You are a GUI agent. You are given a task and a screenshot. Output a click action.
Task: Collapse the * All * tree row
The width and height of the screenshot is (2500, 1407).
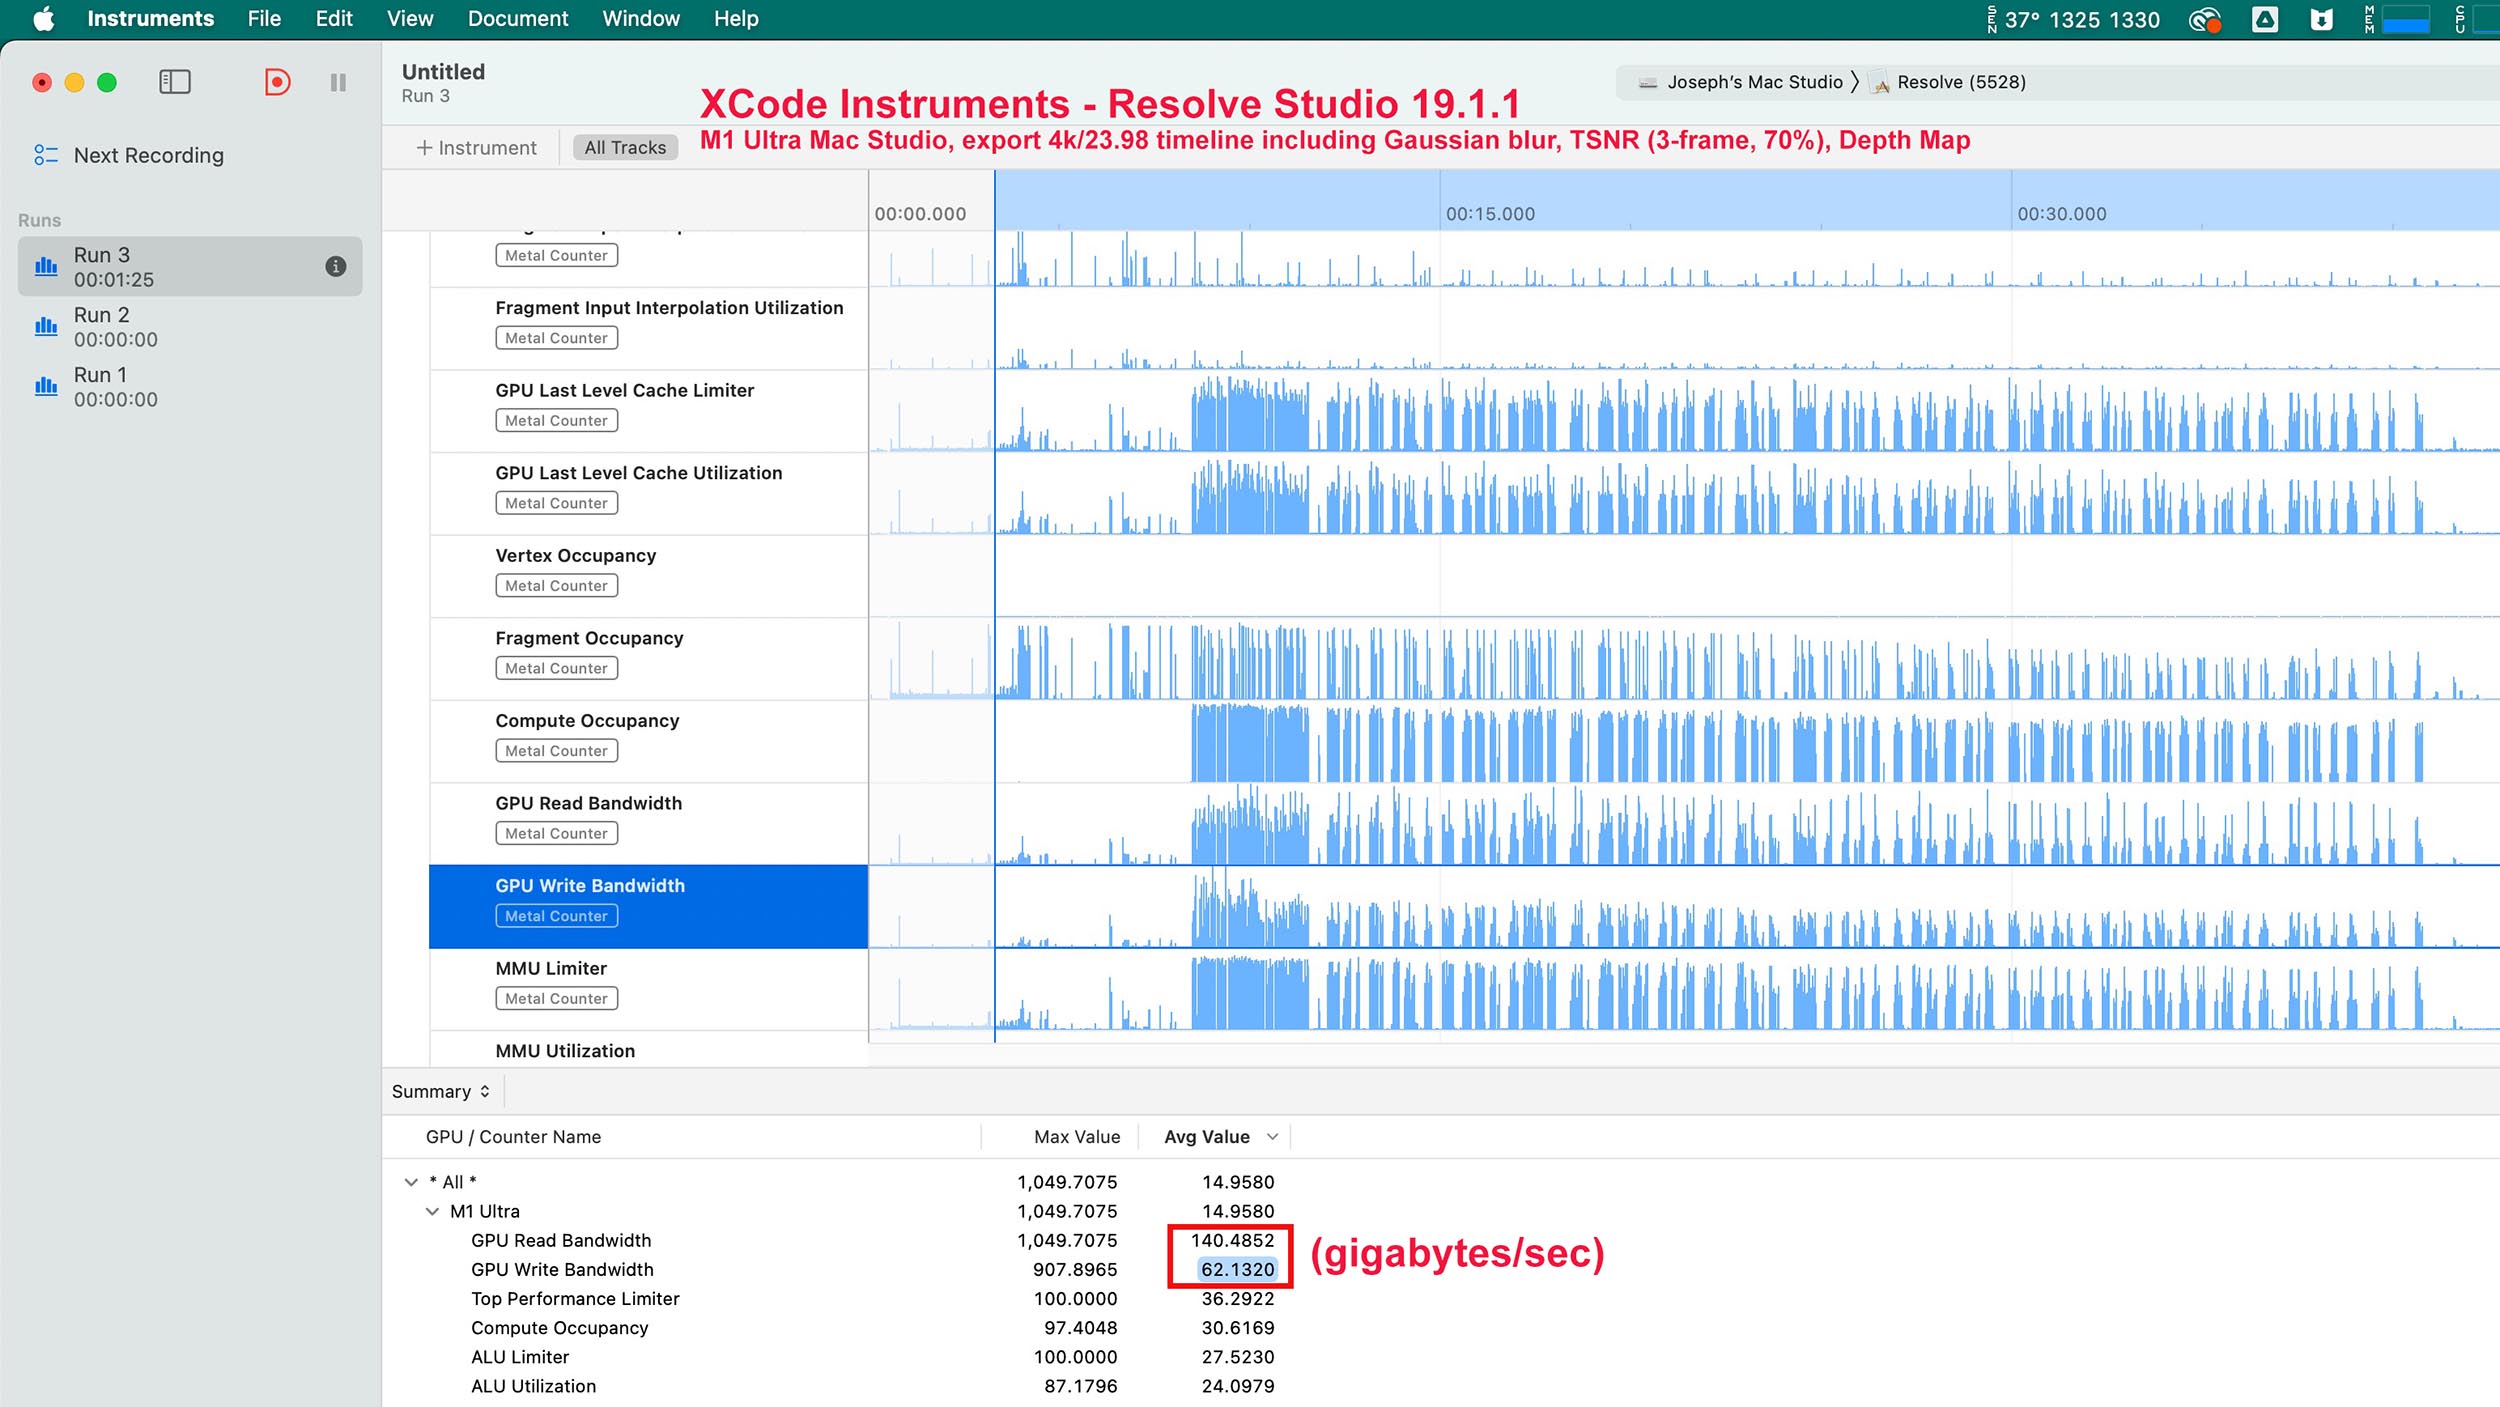tap(411, 1182)
